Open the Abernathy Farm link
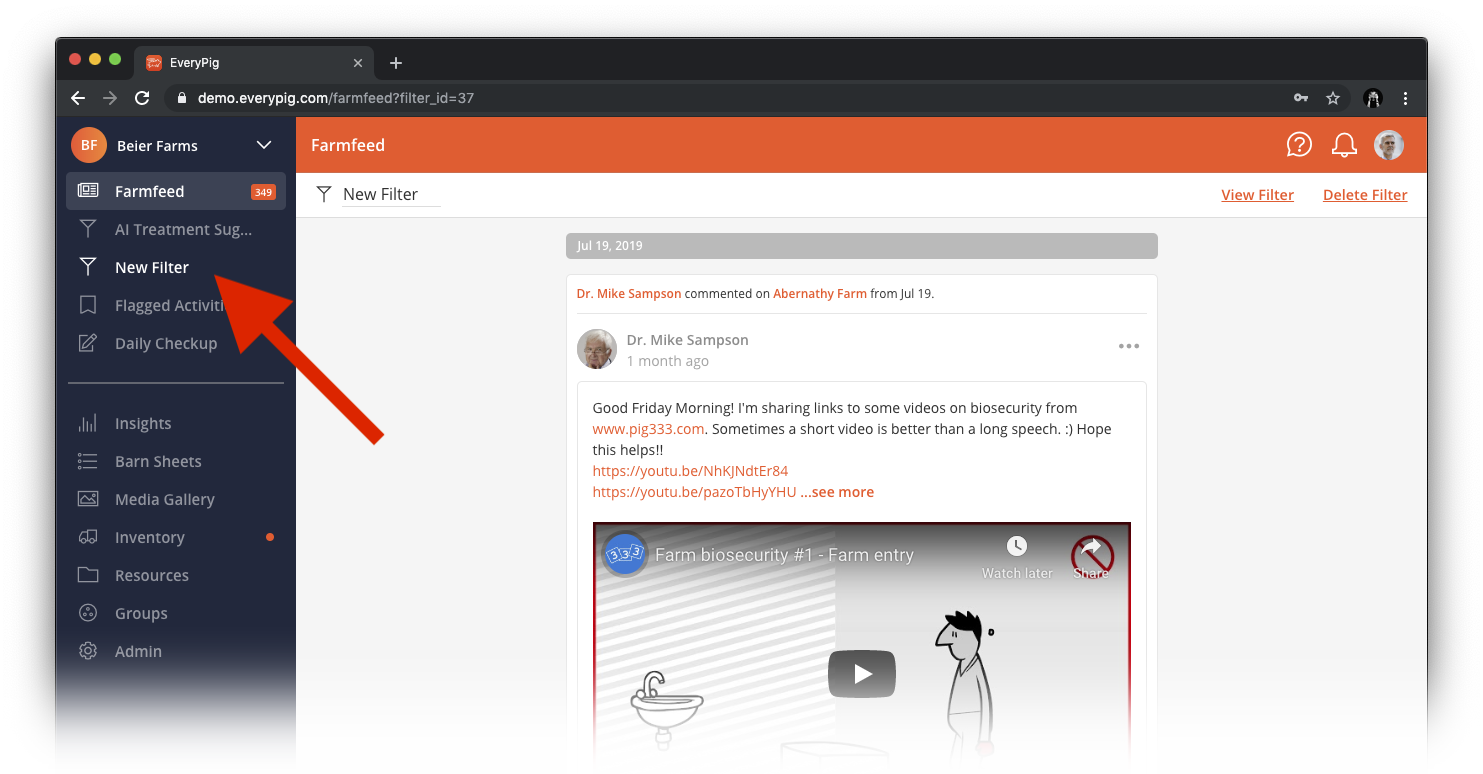 tap(820, 294)
